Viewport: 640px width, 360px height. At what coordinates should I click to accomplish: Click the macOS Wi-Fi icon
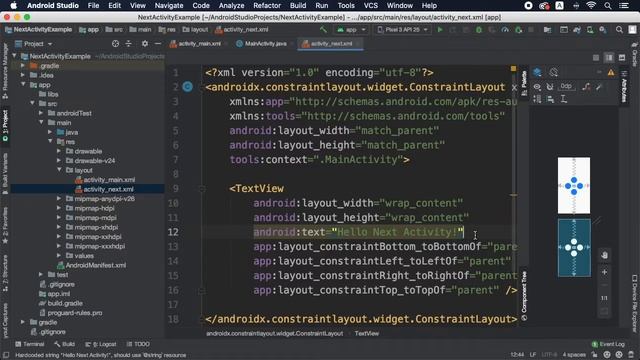point(591,6)
